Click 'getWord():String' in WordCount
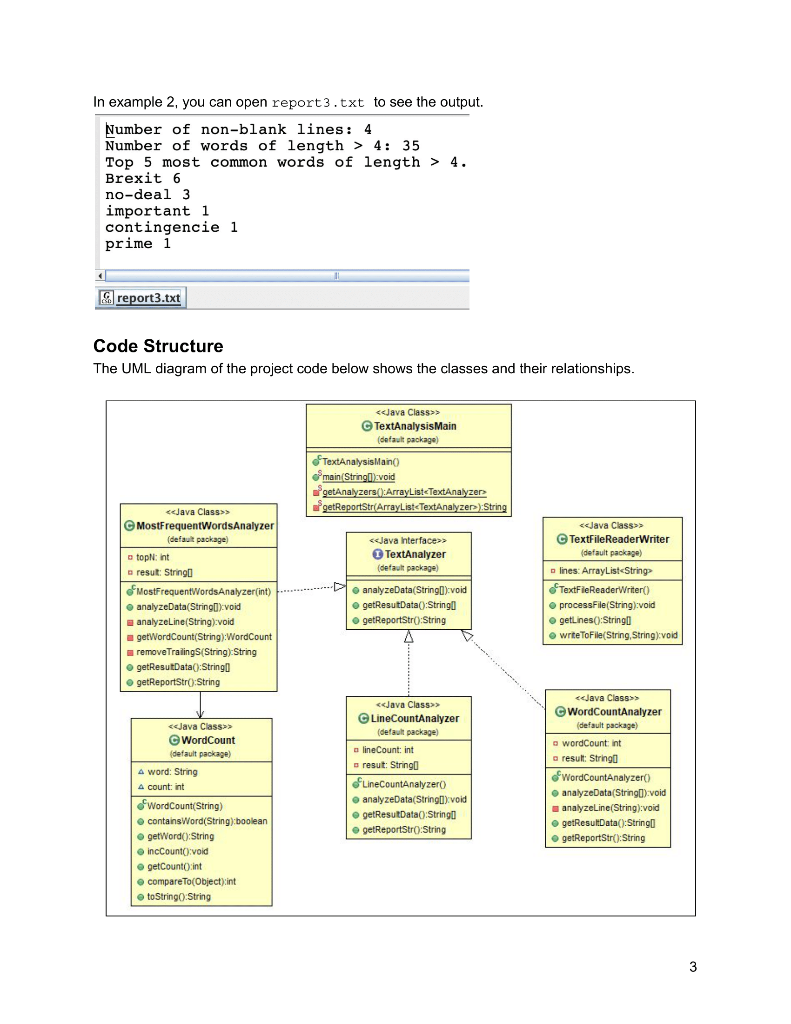 click(181, 837)
